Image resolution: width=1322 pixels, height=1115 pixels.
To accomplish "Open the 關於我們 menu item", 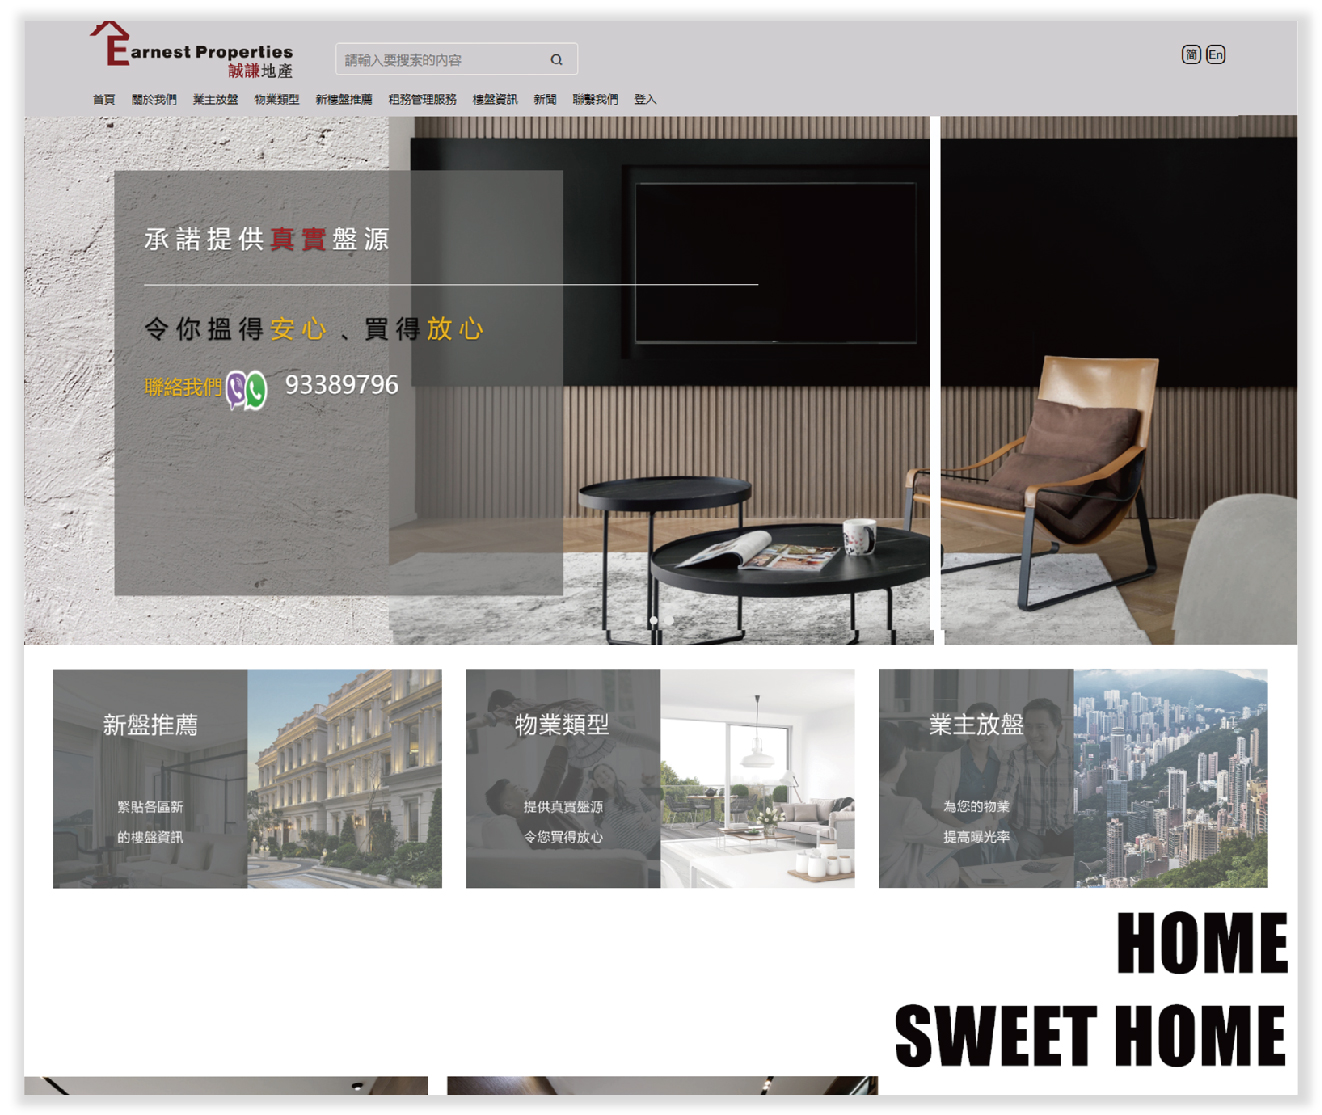I will [x=154, y=100].
